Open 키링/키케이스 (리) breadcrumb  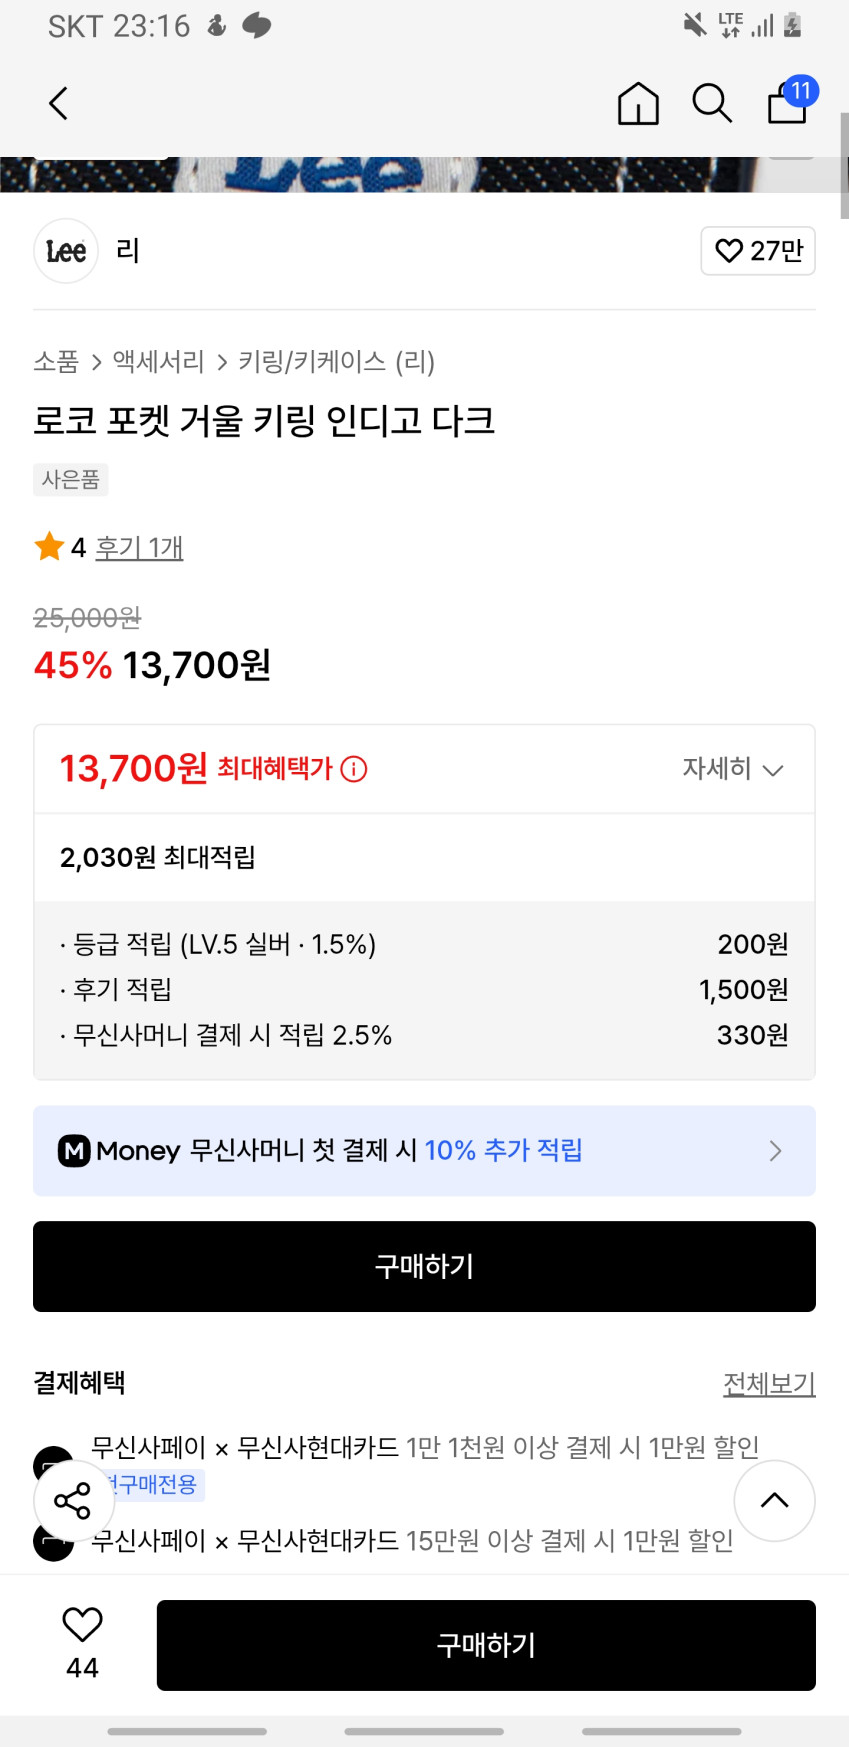[336, 362]
